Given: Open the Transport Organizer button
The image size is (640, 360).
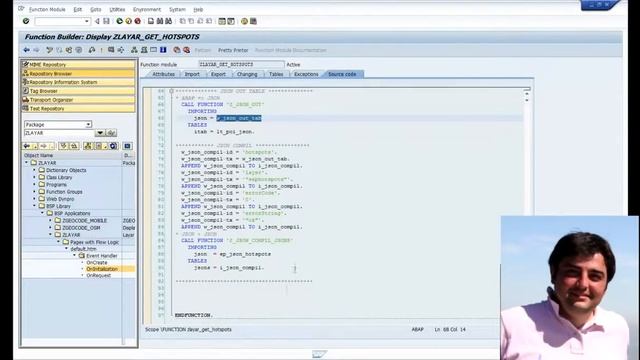Looking at the screenshot, I should click(x=78, y=100).
